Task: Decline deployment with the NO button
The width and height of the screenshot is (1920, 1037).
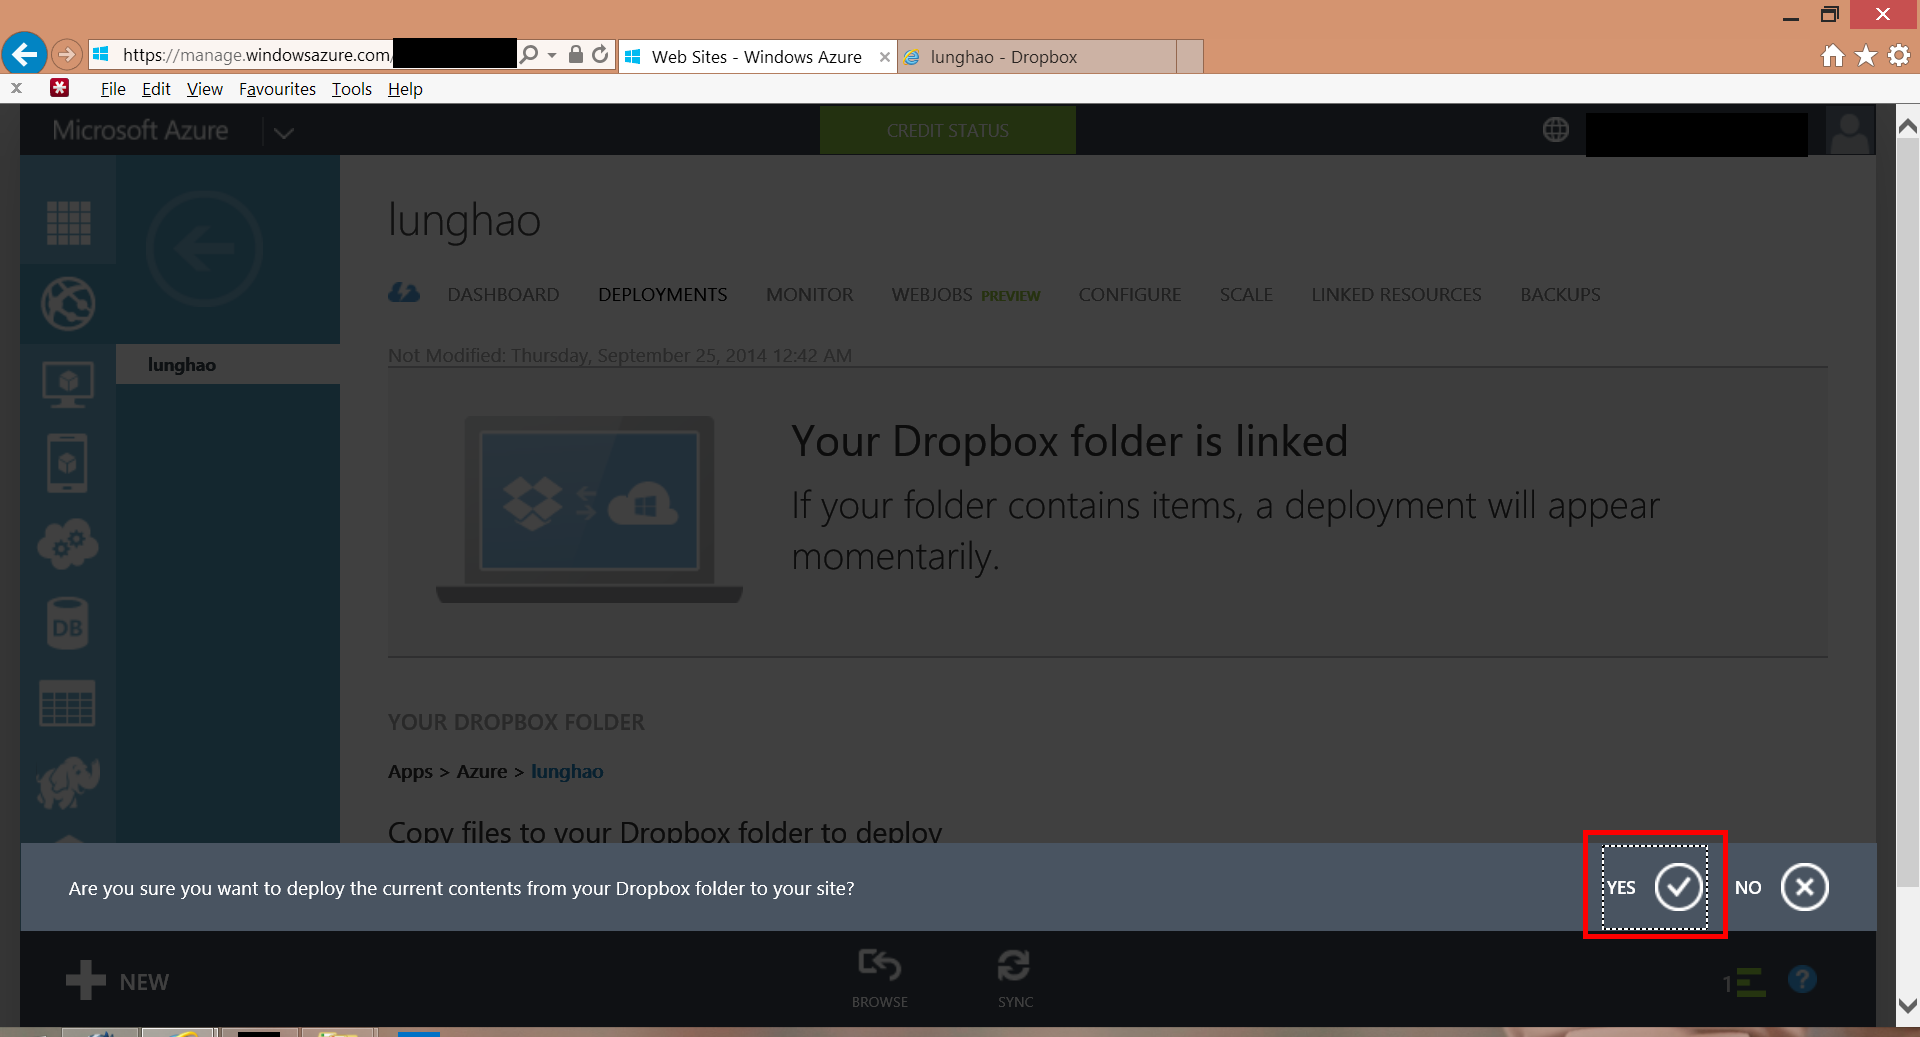Action: pyautogui.click(x=1781, y=887)
